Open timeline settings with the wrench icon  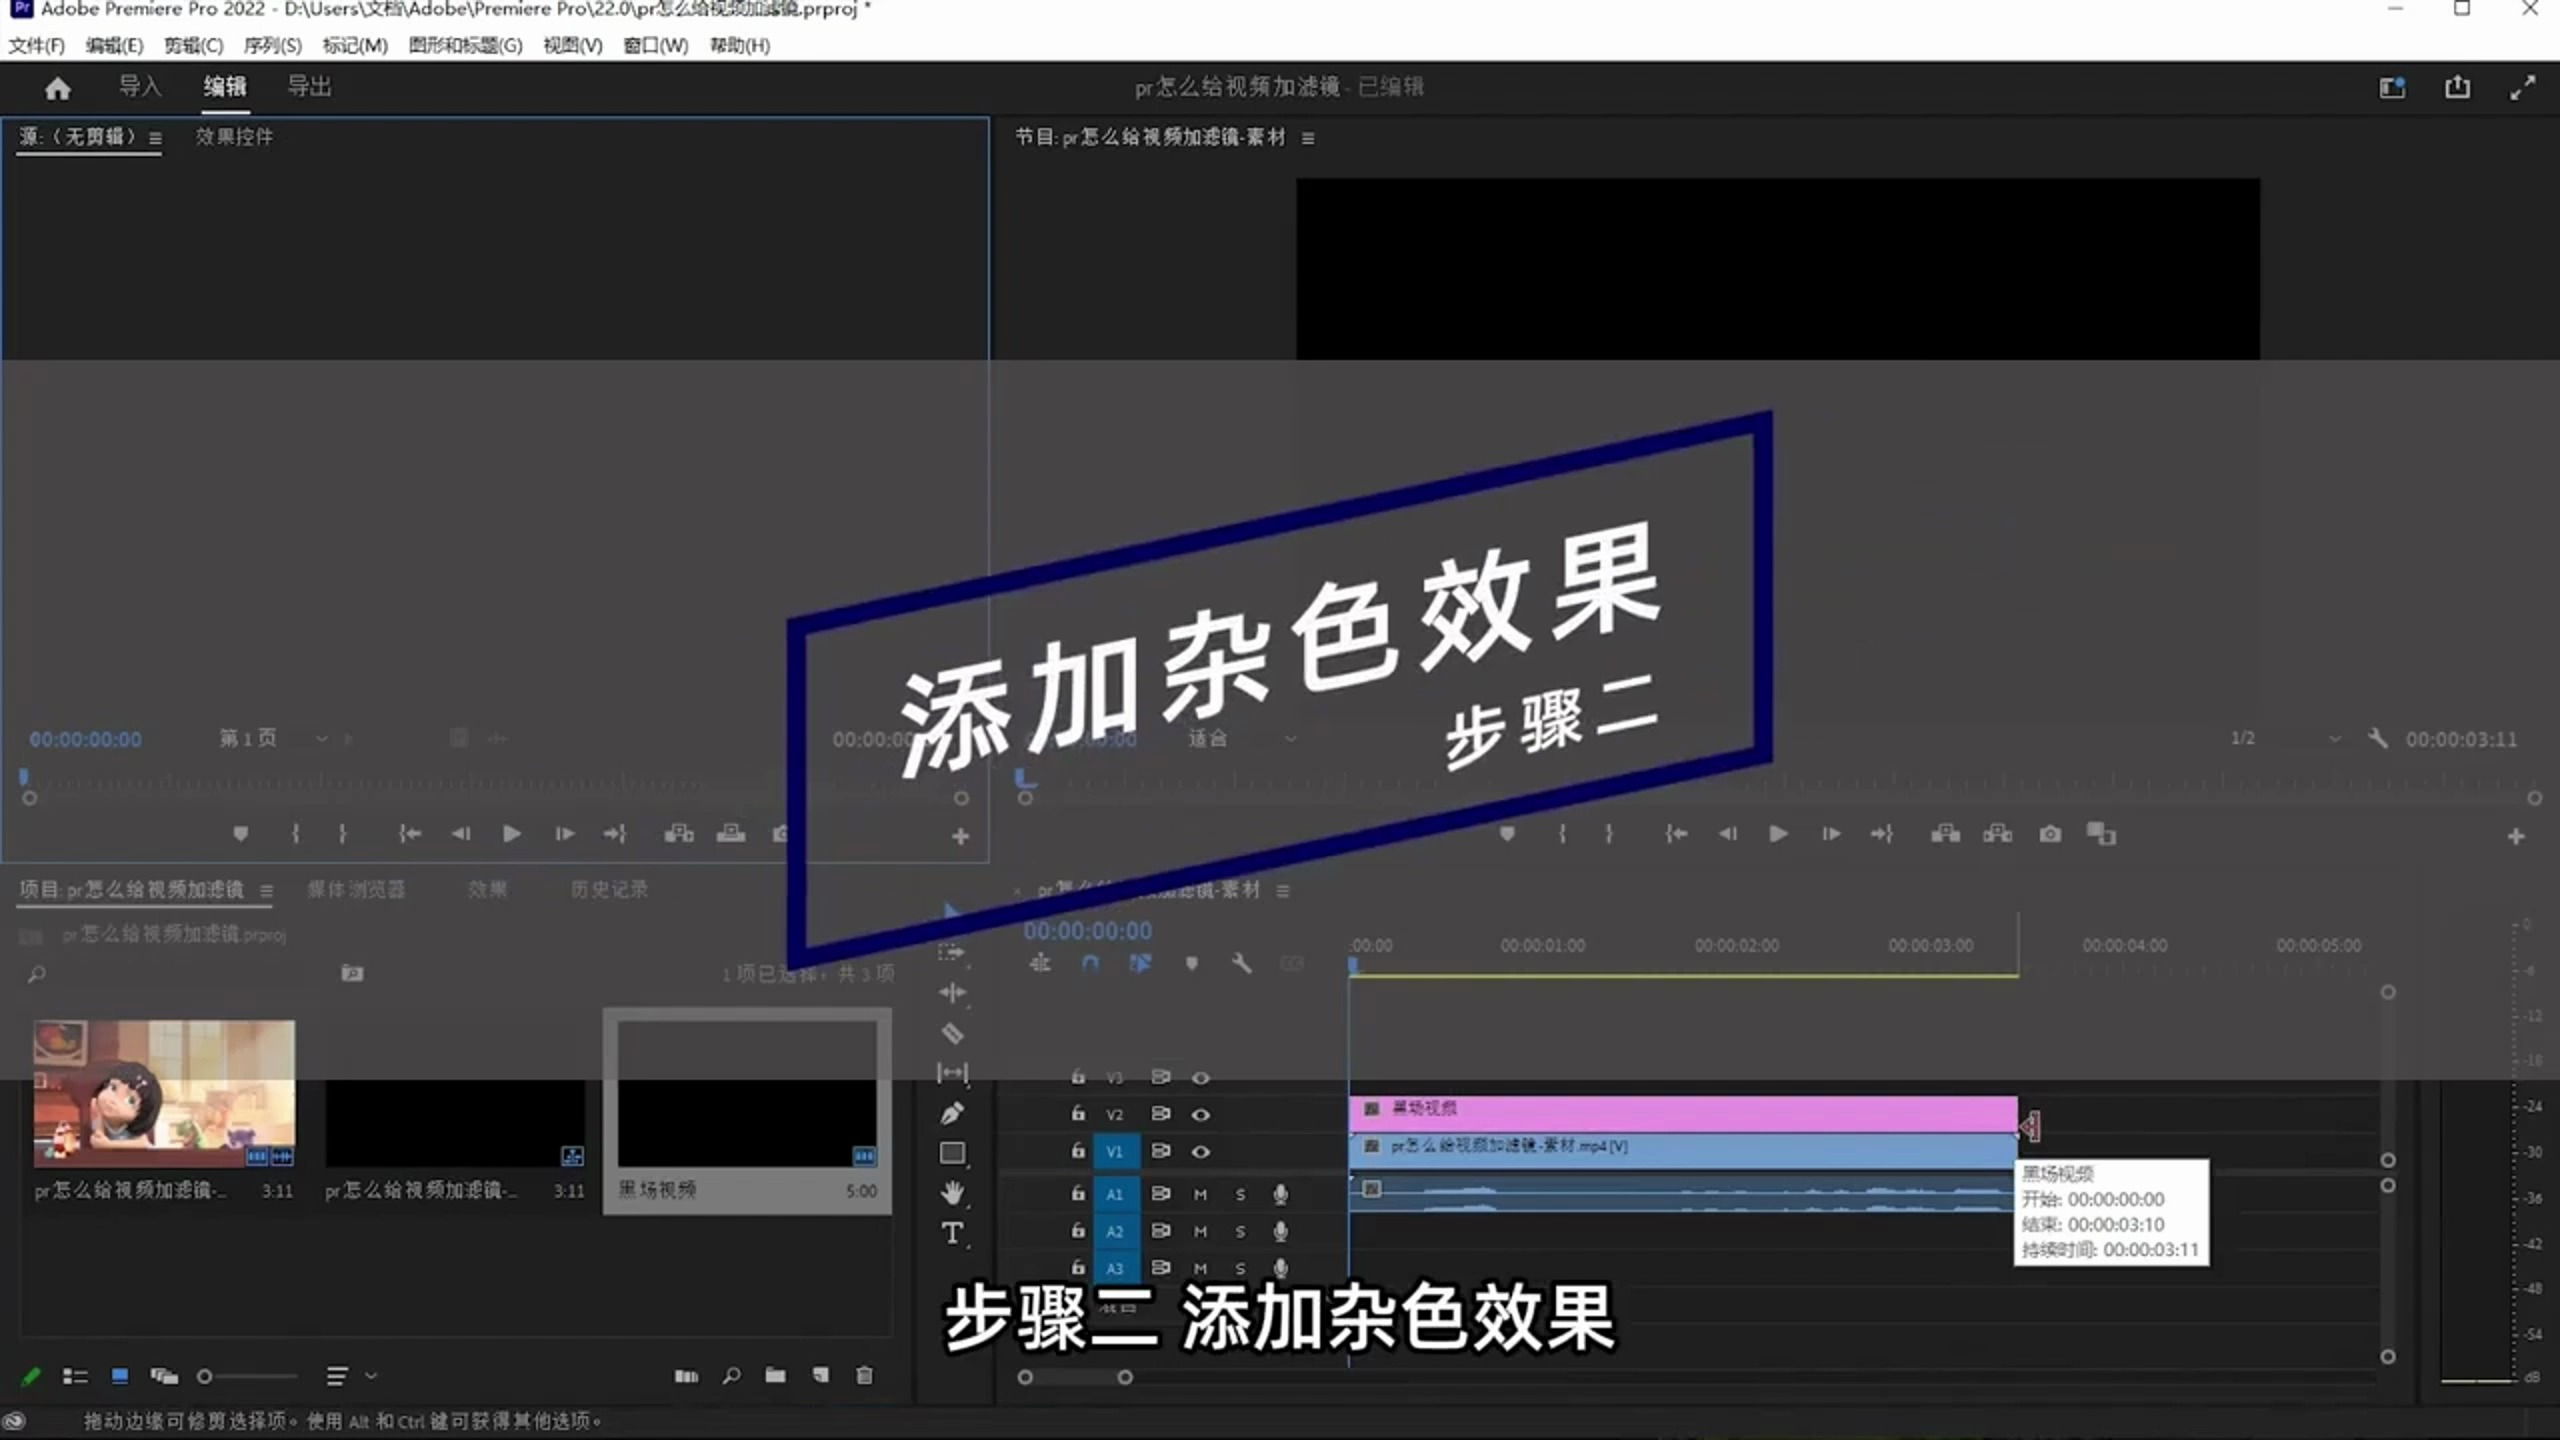pyautogui.click(x=1242, y=963)
